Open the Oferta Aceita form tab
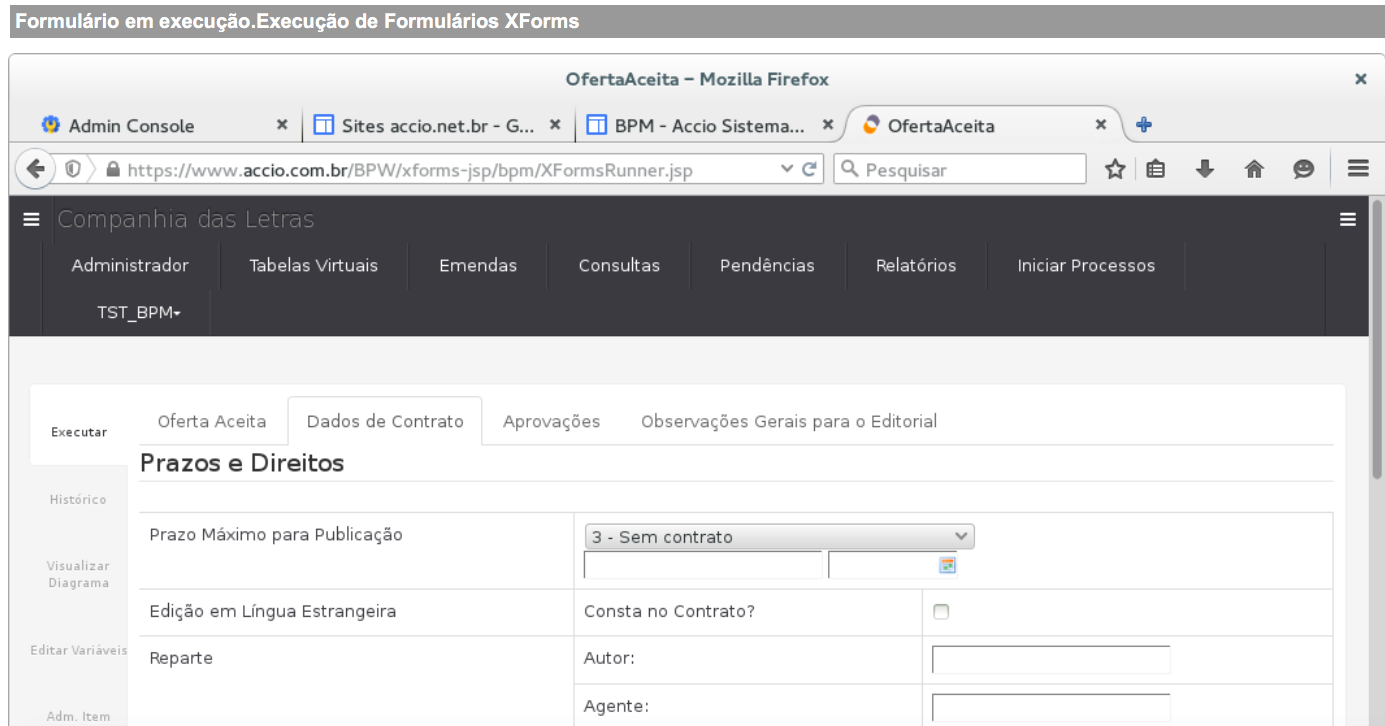This screenshot has width=1385, height=726. pos(212,421)
